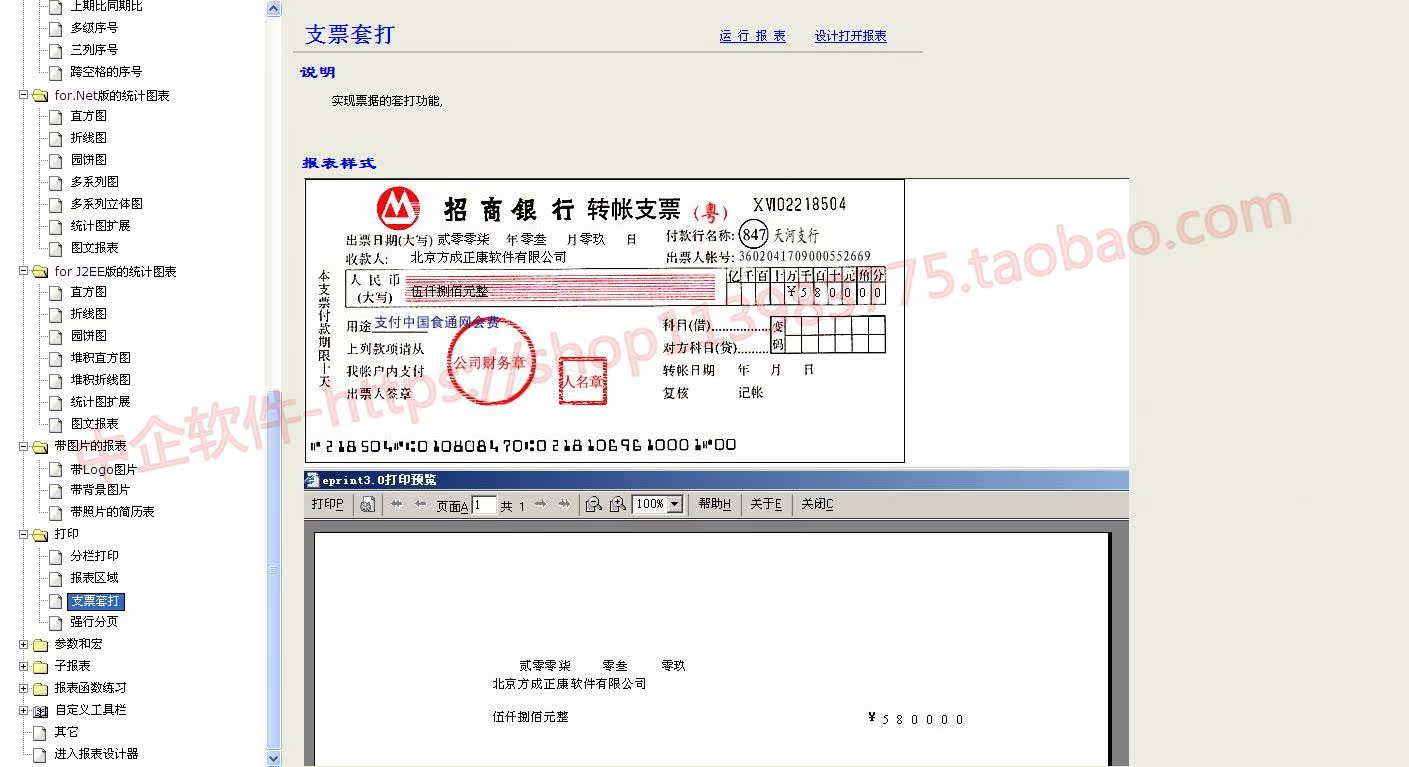Click the tree panel scroll up arrow
This screenshot has width=1409, height=767.
click(x=274, y=9)
